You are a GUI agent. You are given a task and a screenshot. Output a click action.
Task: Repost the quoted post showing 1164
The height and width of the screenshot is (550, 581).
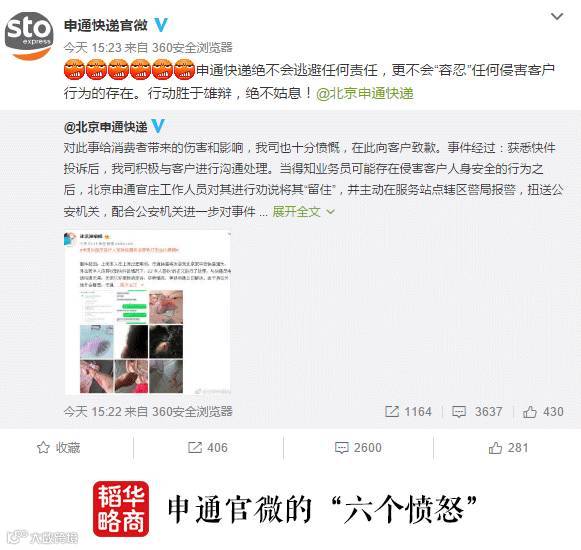[408, 411]
